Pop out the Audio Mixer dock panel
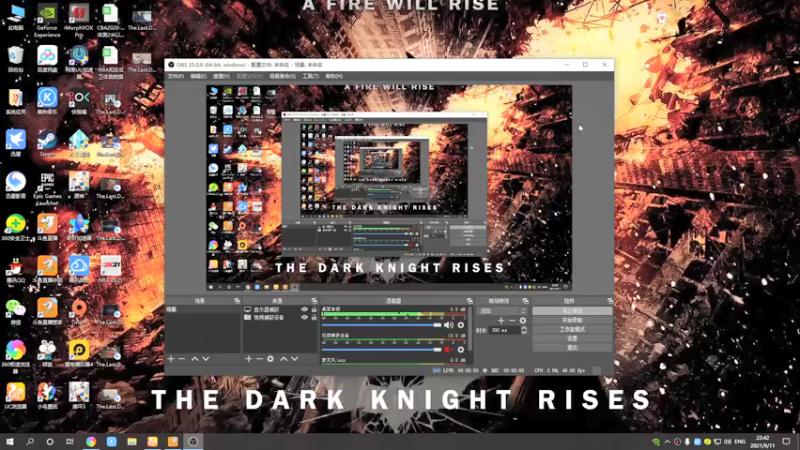The image size is (800, 450). 469,301
